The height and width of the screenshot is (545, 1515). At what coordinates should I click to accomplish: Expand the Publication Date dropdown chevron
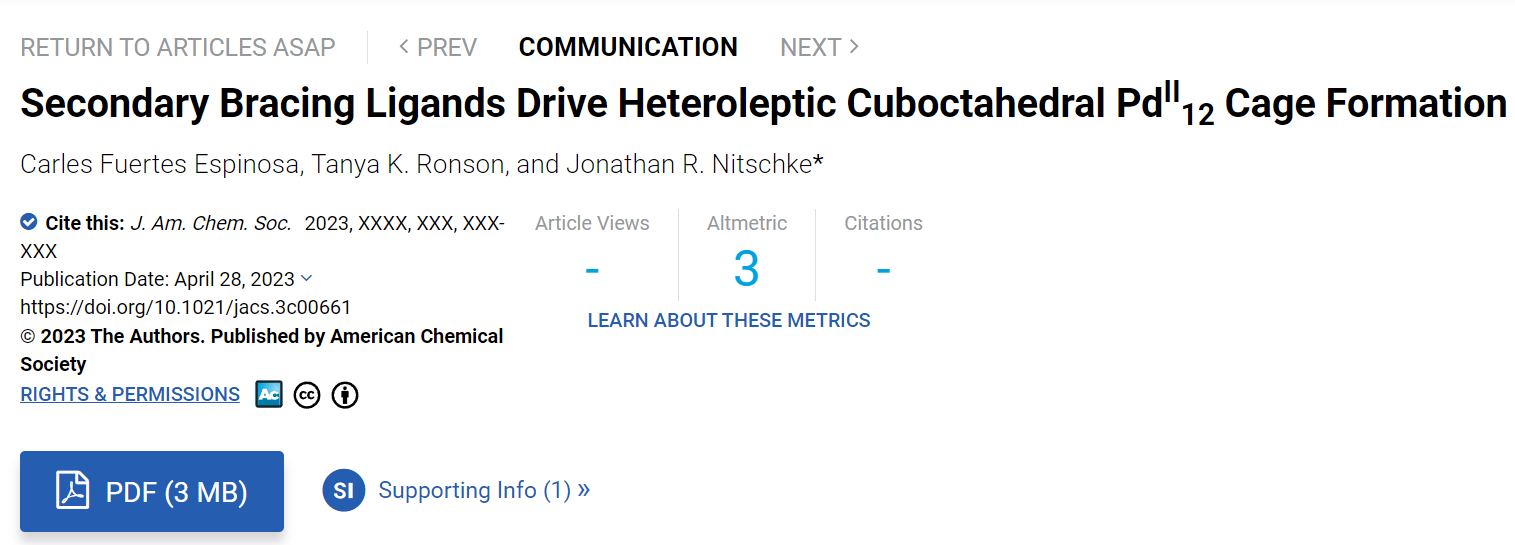[x=306, y=278]
